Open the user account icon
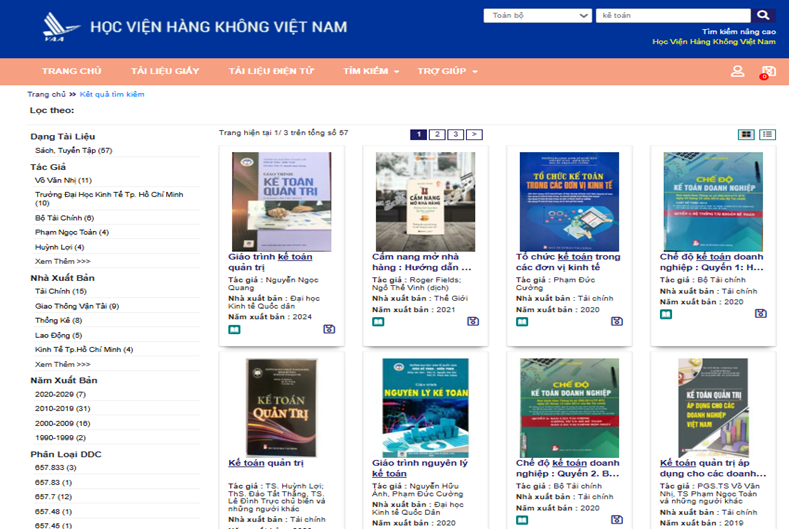The height and width of the screenshot is (529, 789). tap(738, 71)
